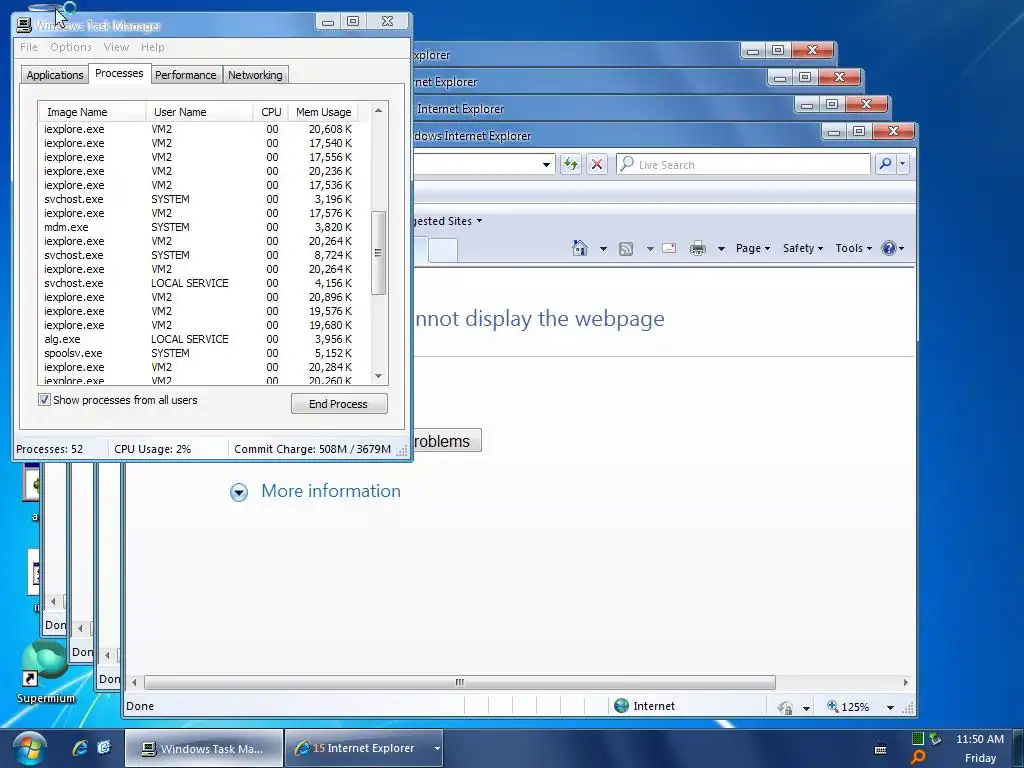Click the on-screen keyboard tray icon

pyautogui.click(x=880, y=749)
